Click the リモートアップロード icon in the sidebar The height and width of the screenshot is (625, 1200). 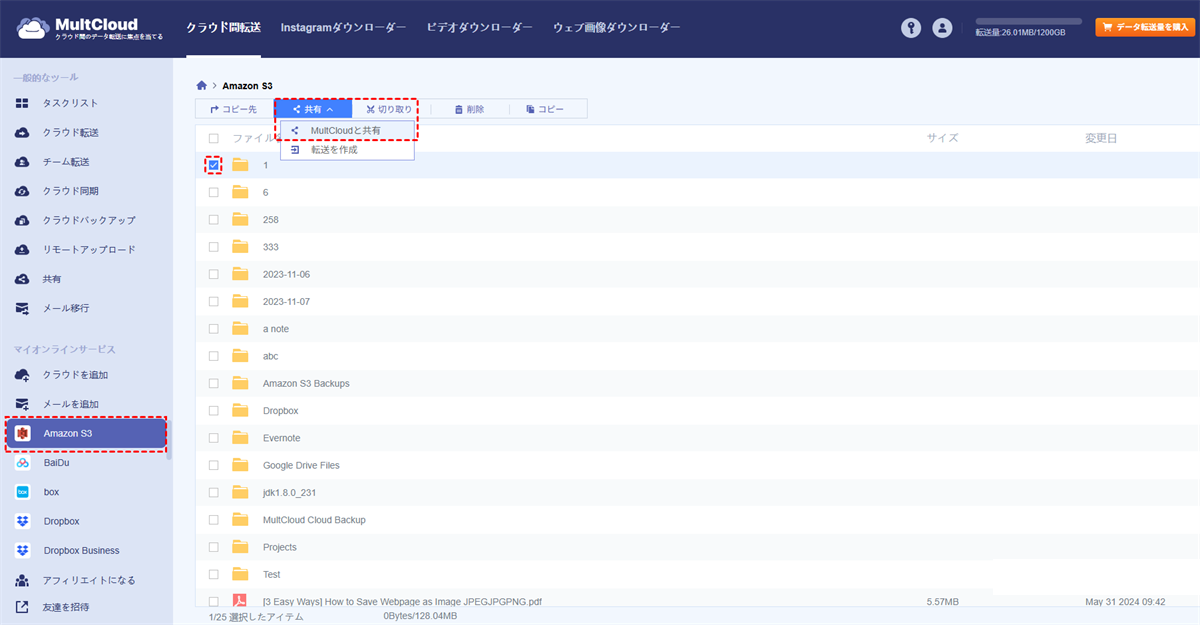tap(22, 250)
